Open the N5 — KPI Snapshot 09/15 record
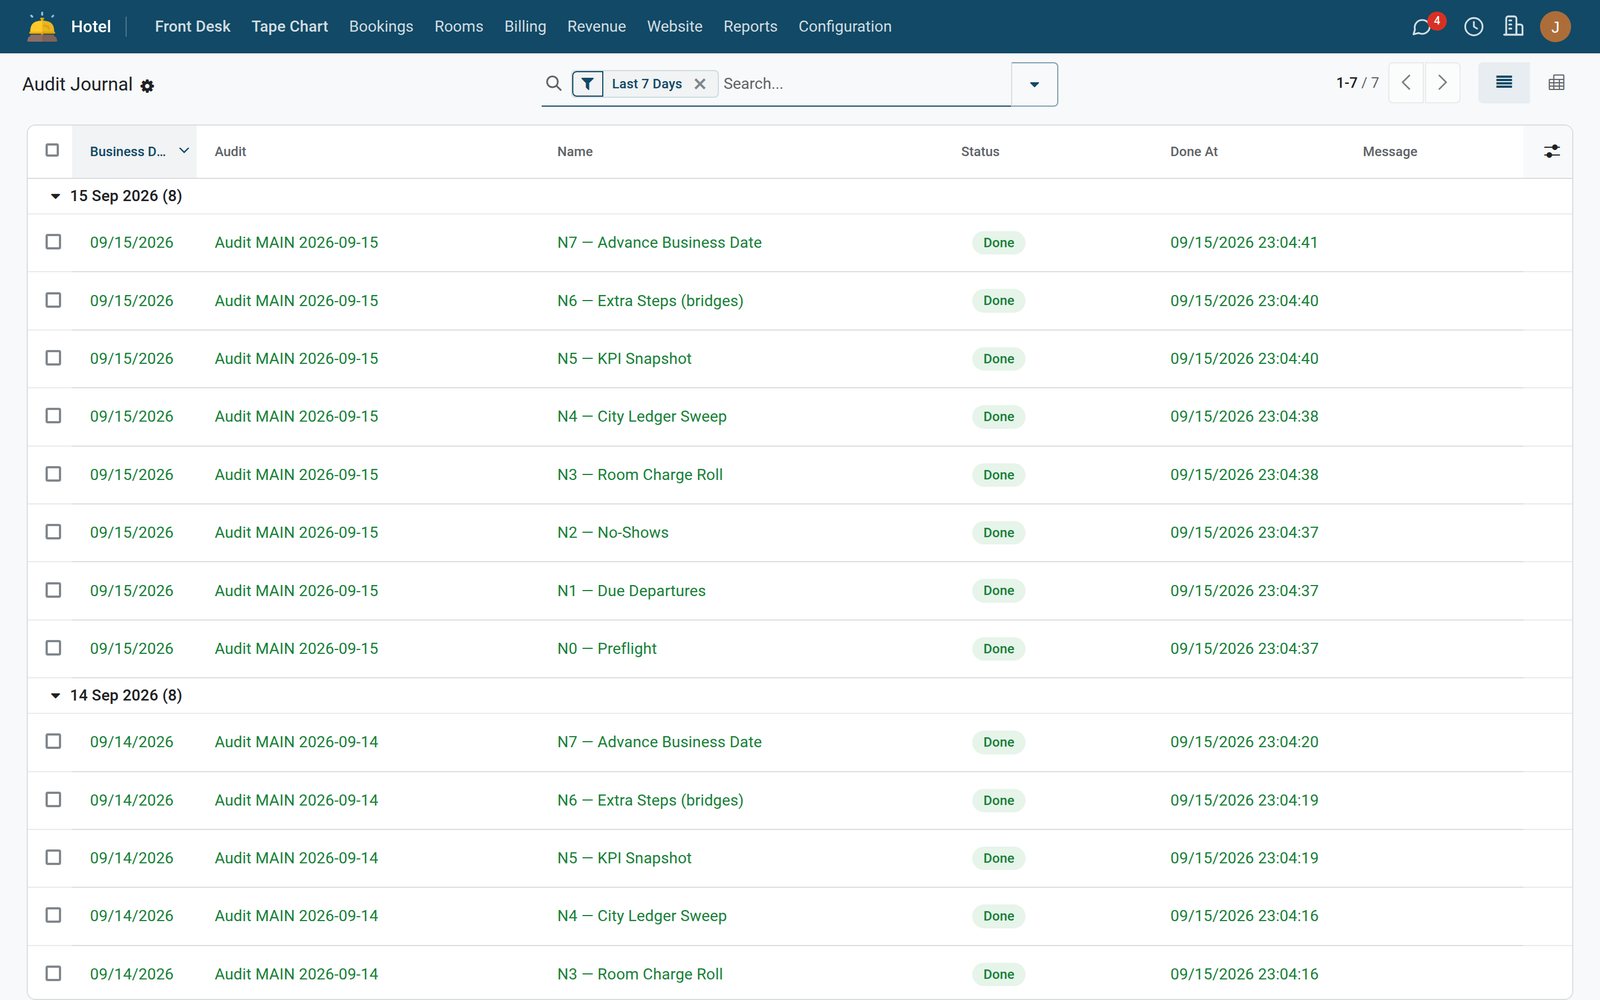This screenshot has width=1600, height=1000. tap(624, 358)
